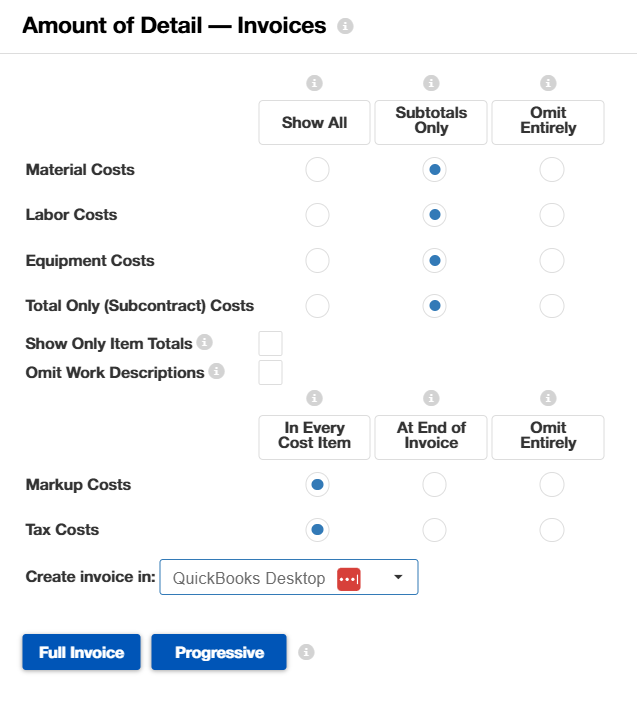Click info icon next to Show Only Item Totals
Screen dimensions: 637x705
205,342
